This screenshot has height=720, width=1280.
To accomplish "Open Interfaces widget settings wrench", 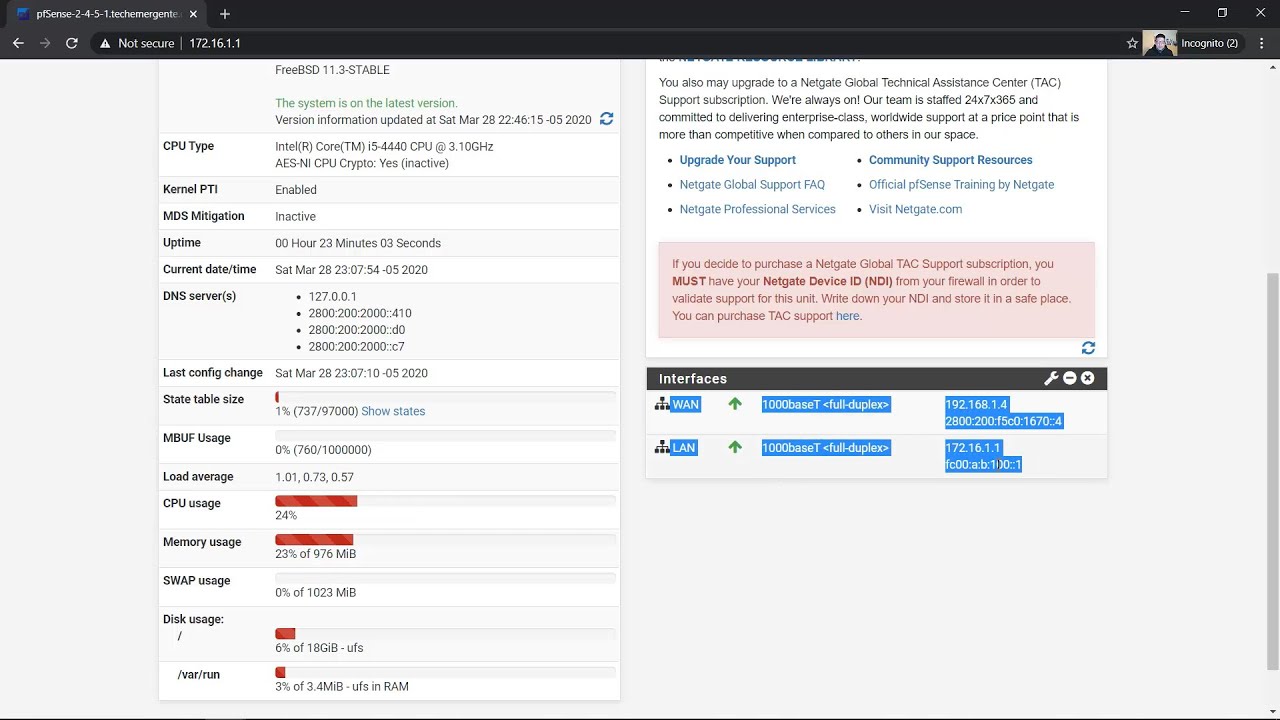I will click(x=1051, y=379).
